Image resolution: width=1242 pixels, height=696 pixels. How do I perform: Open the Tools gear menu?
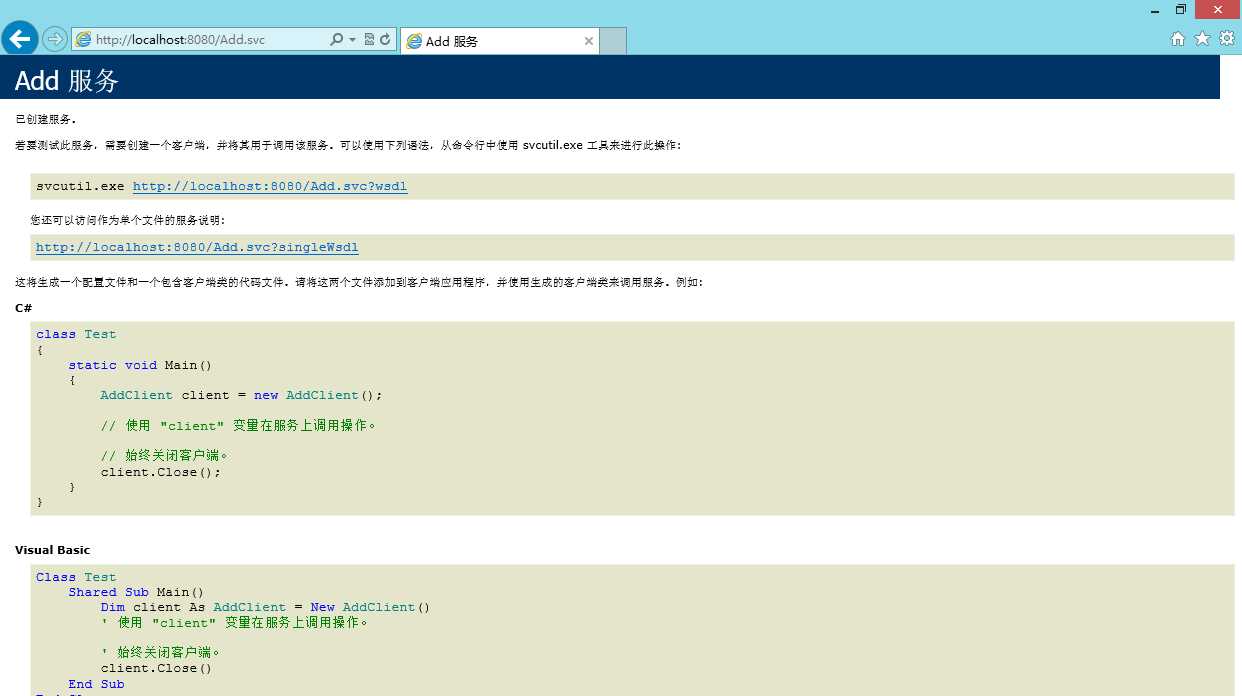[1227, 38]
